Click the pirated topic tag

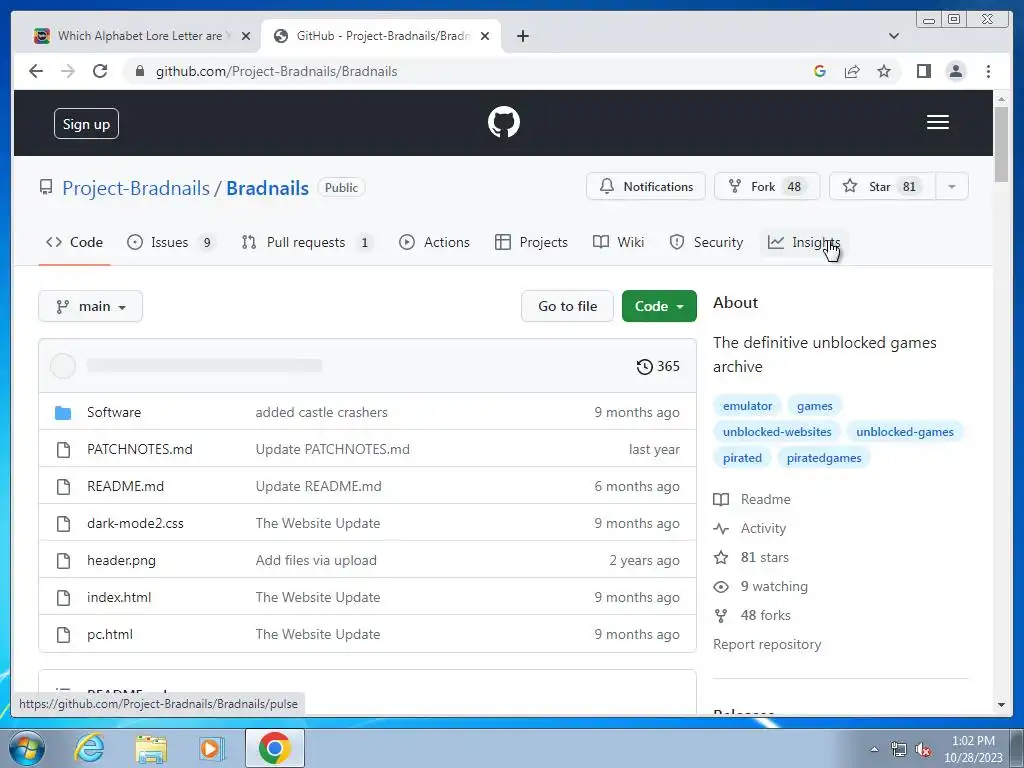coord(742,458)
